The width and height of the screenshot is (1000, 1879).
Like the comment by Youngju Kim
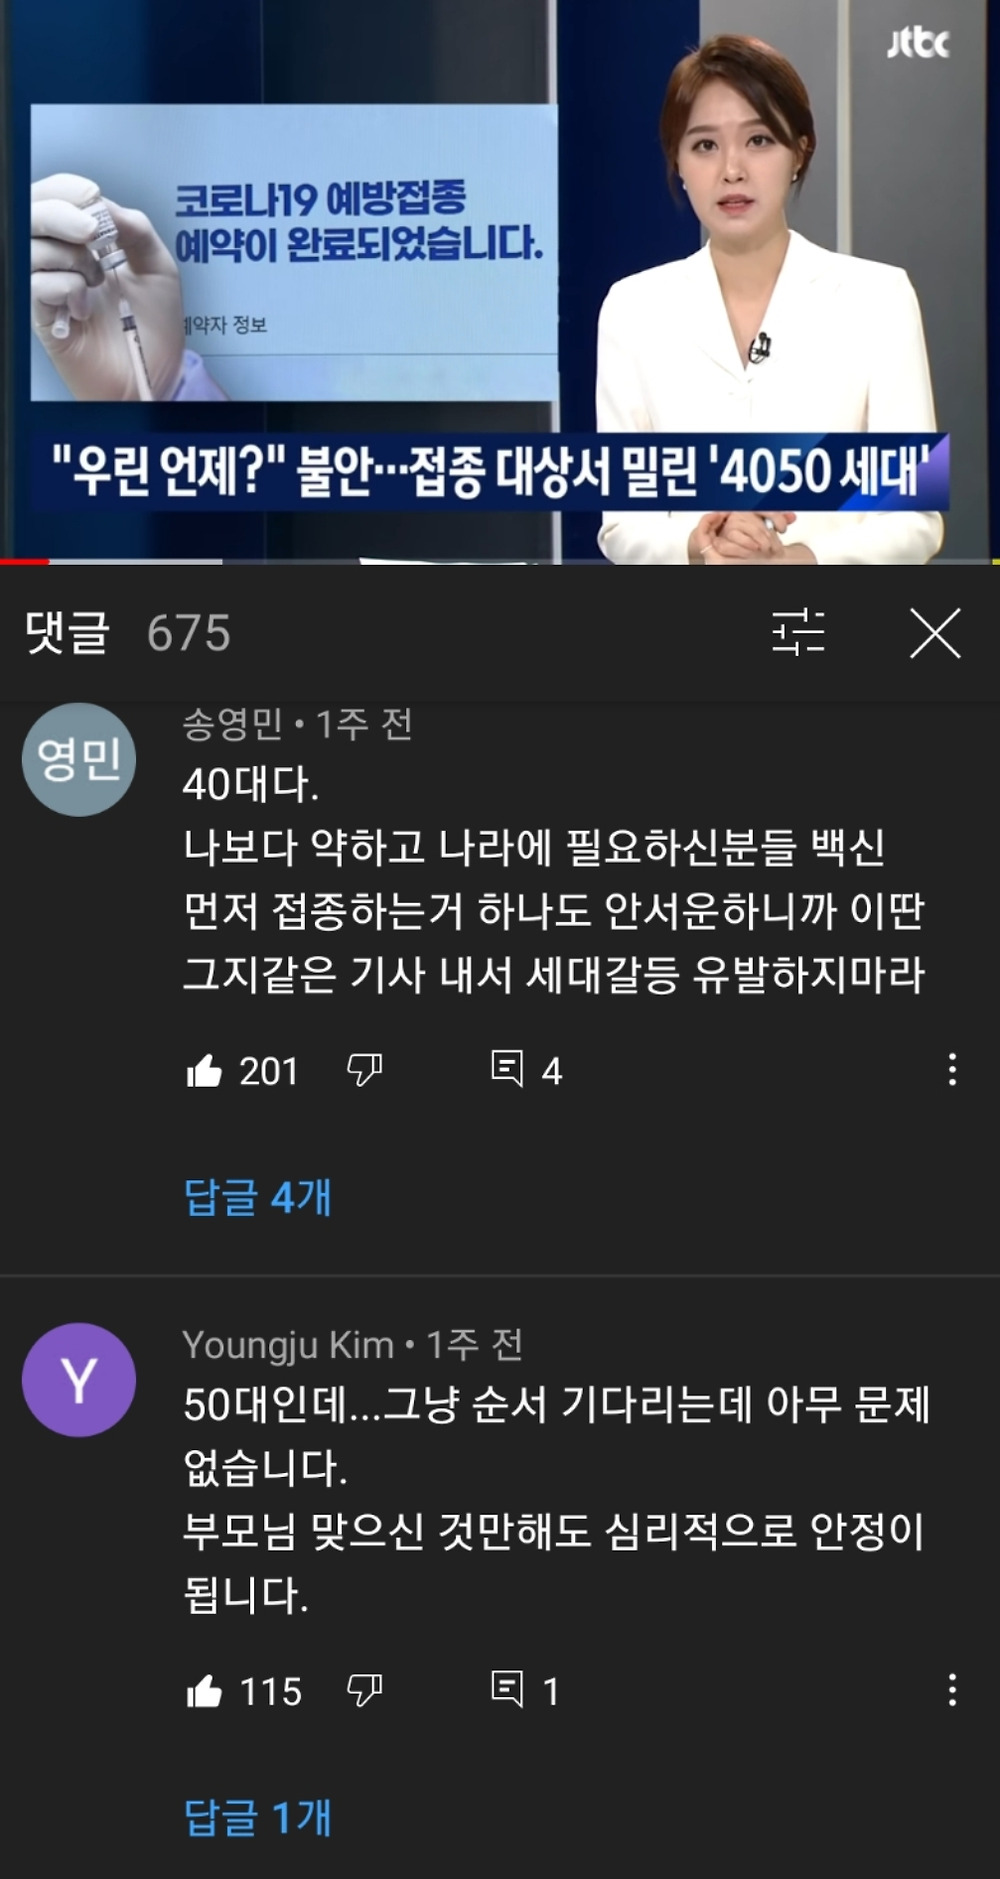(204, 1691)
